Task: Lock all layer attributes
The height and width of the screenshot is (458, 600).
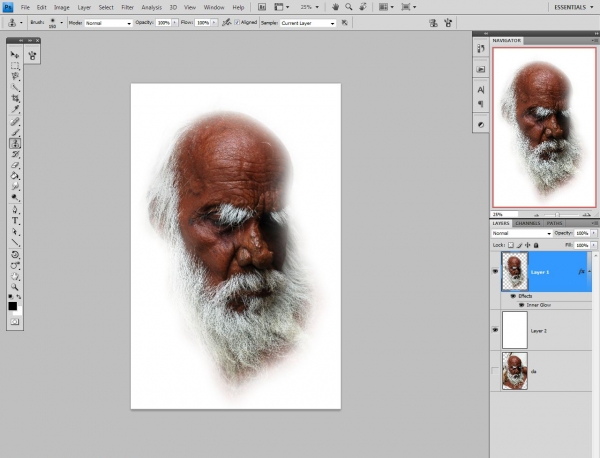Action: click(536, 245)
